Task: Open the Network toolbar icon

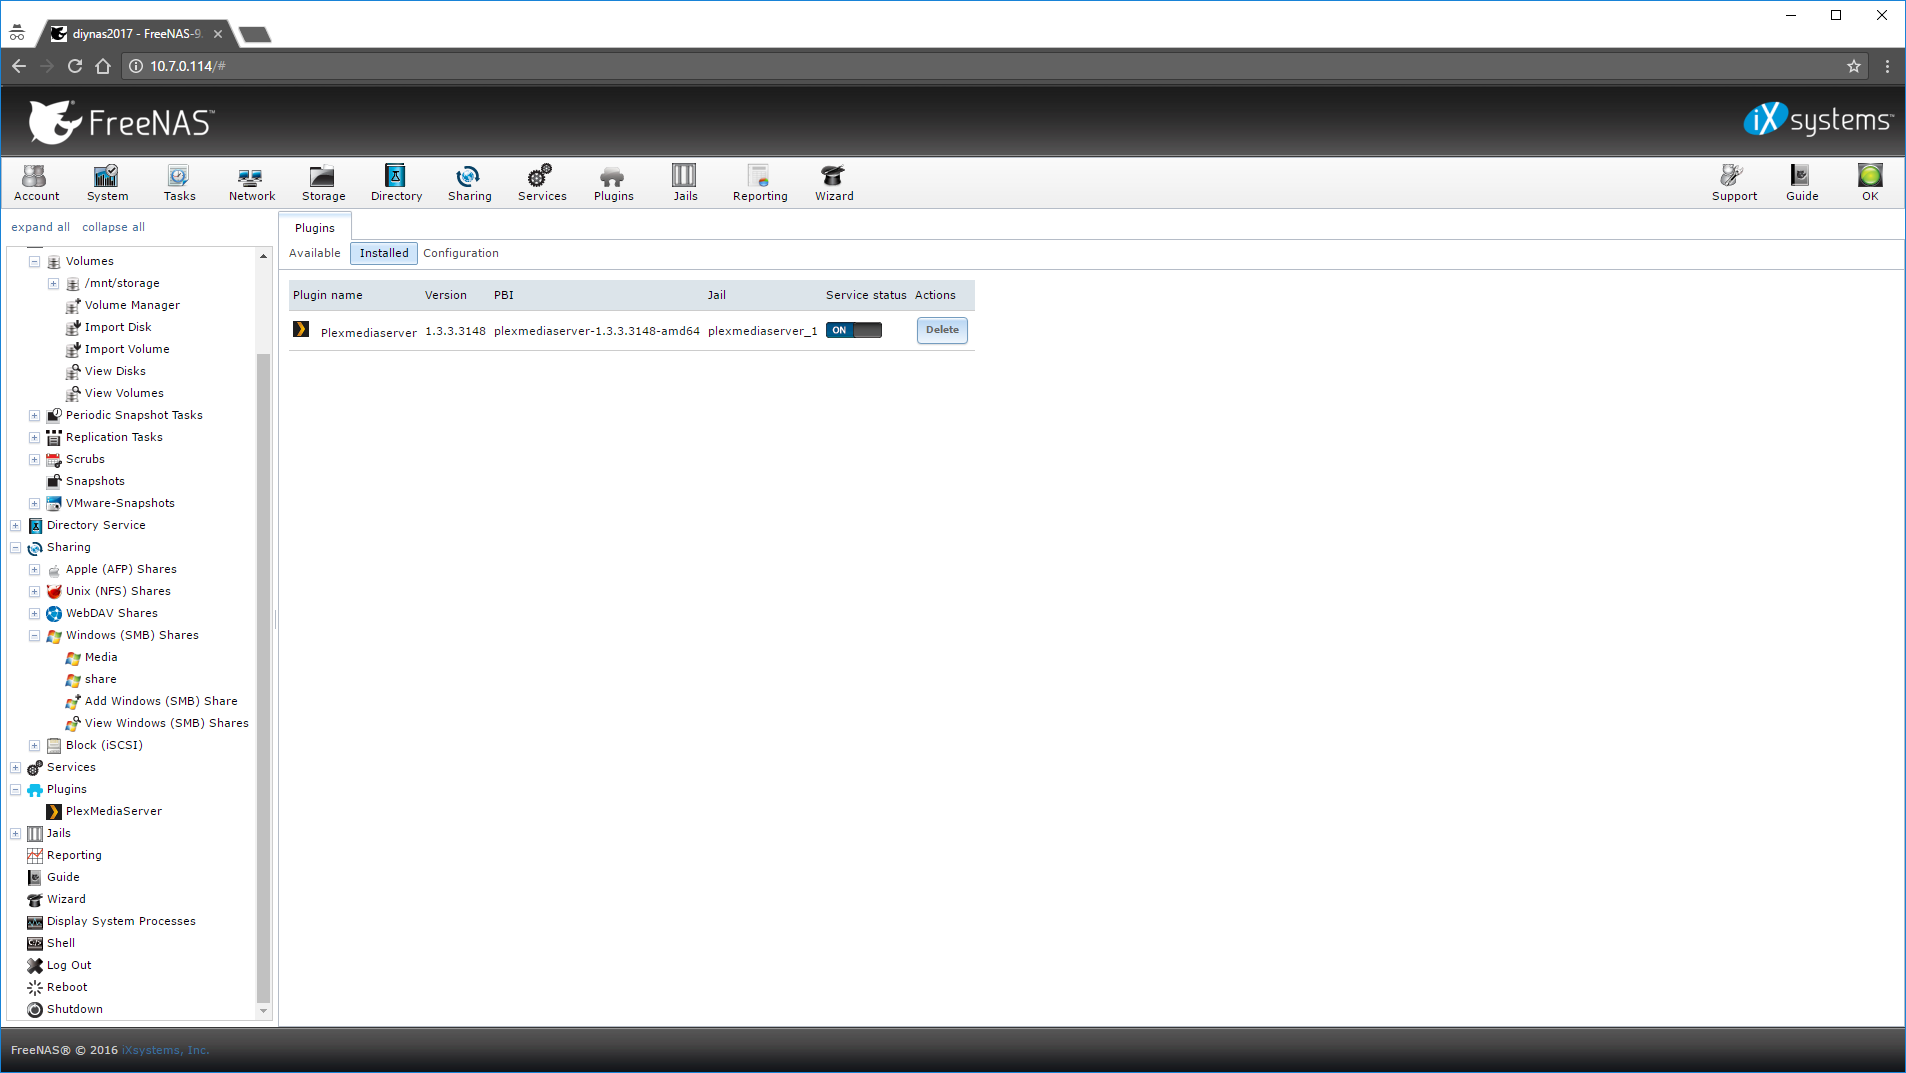Action: pyautogui.click(x=251, y=183)
